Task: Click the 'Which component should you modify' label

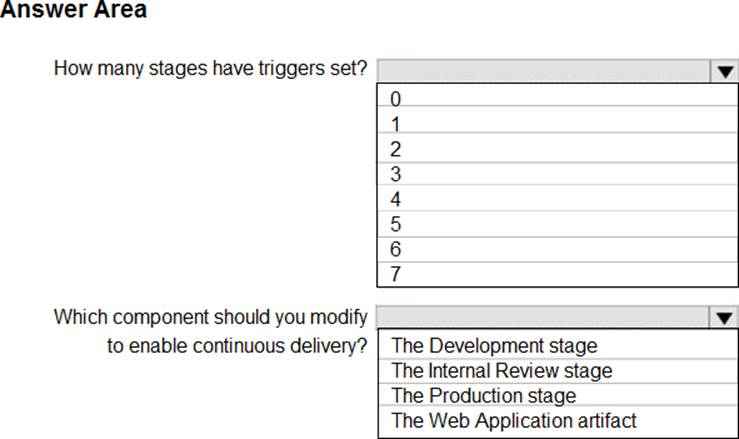Action: tap(210, 317)
